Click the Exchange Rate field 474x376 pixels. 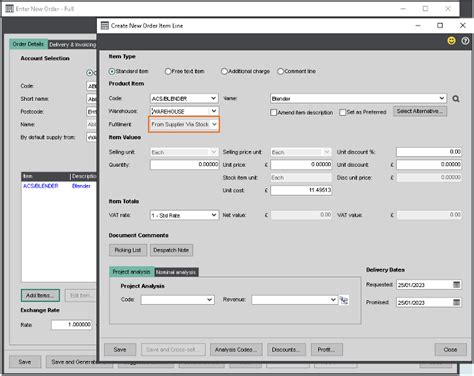click(72, 325)
